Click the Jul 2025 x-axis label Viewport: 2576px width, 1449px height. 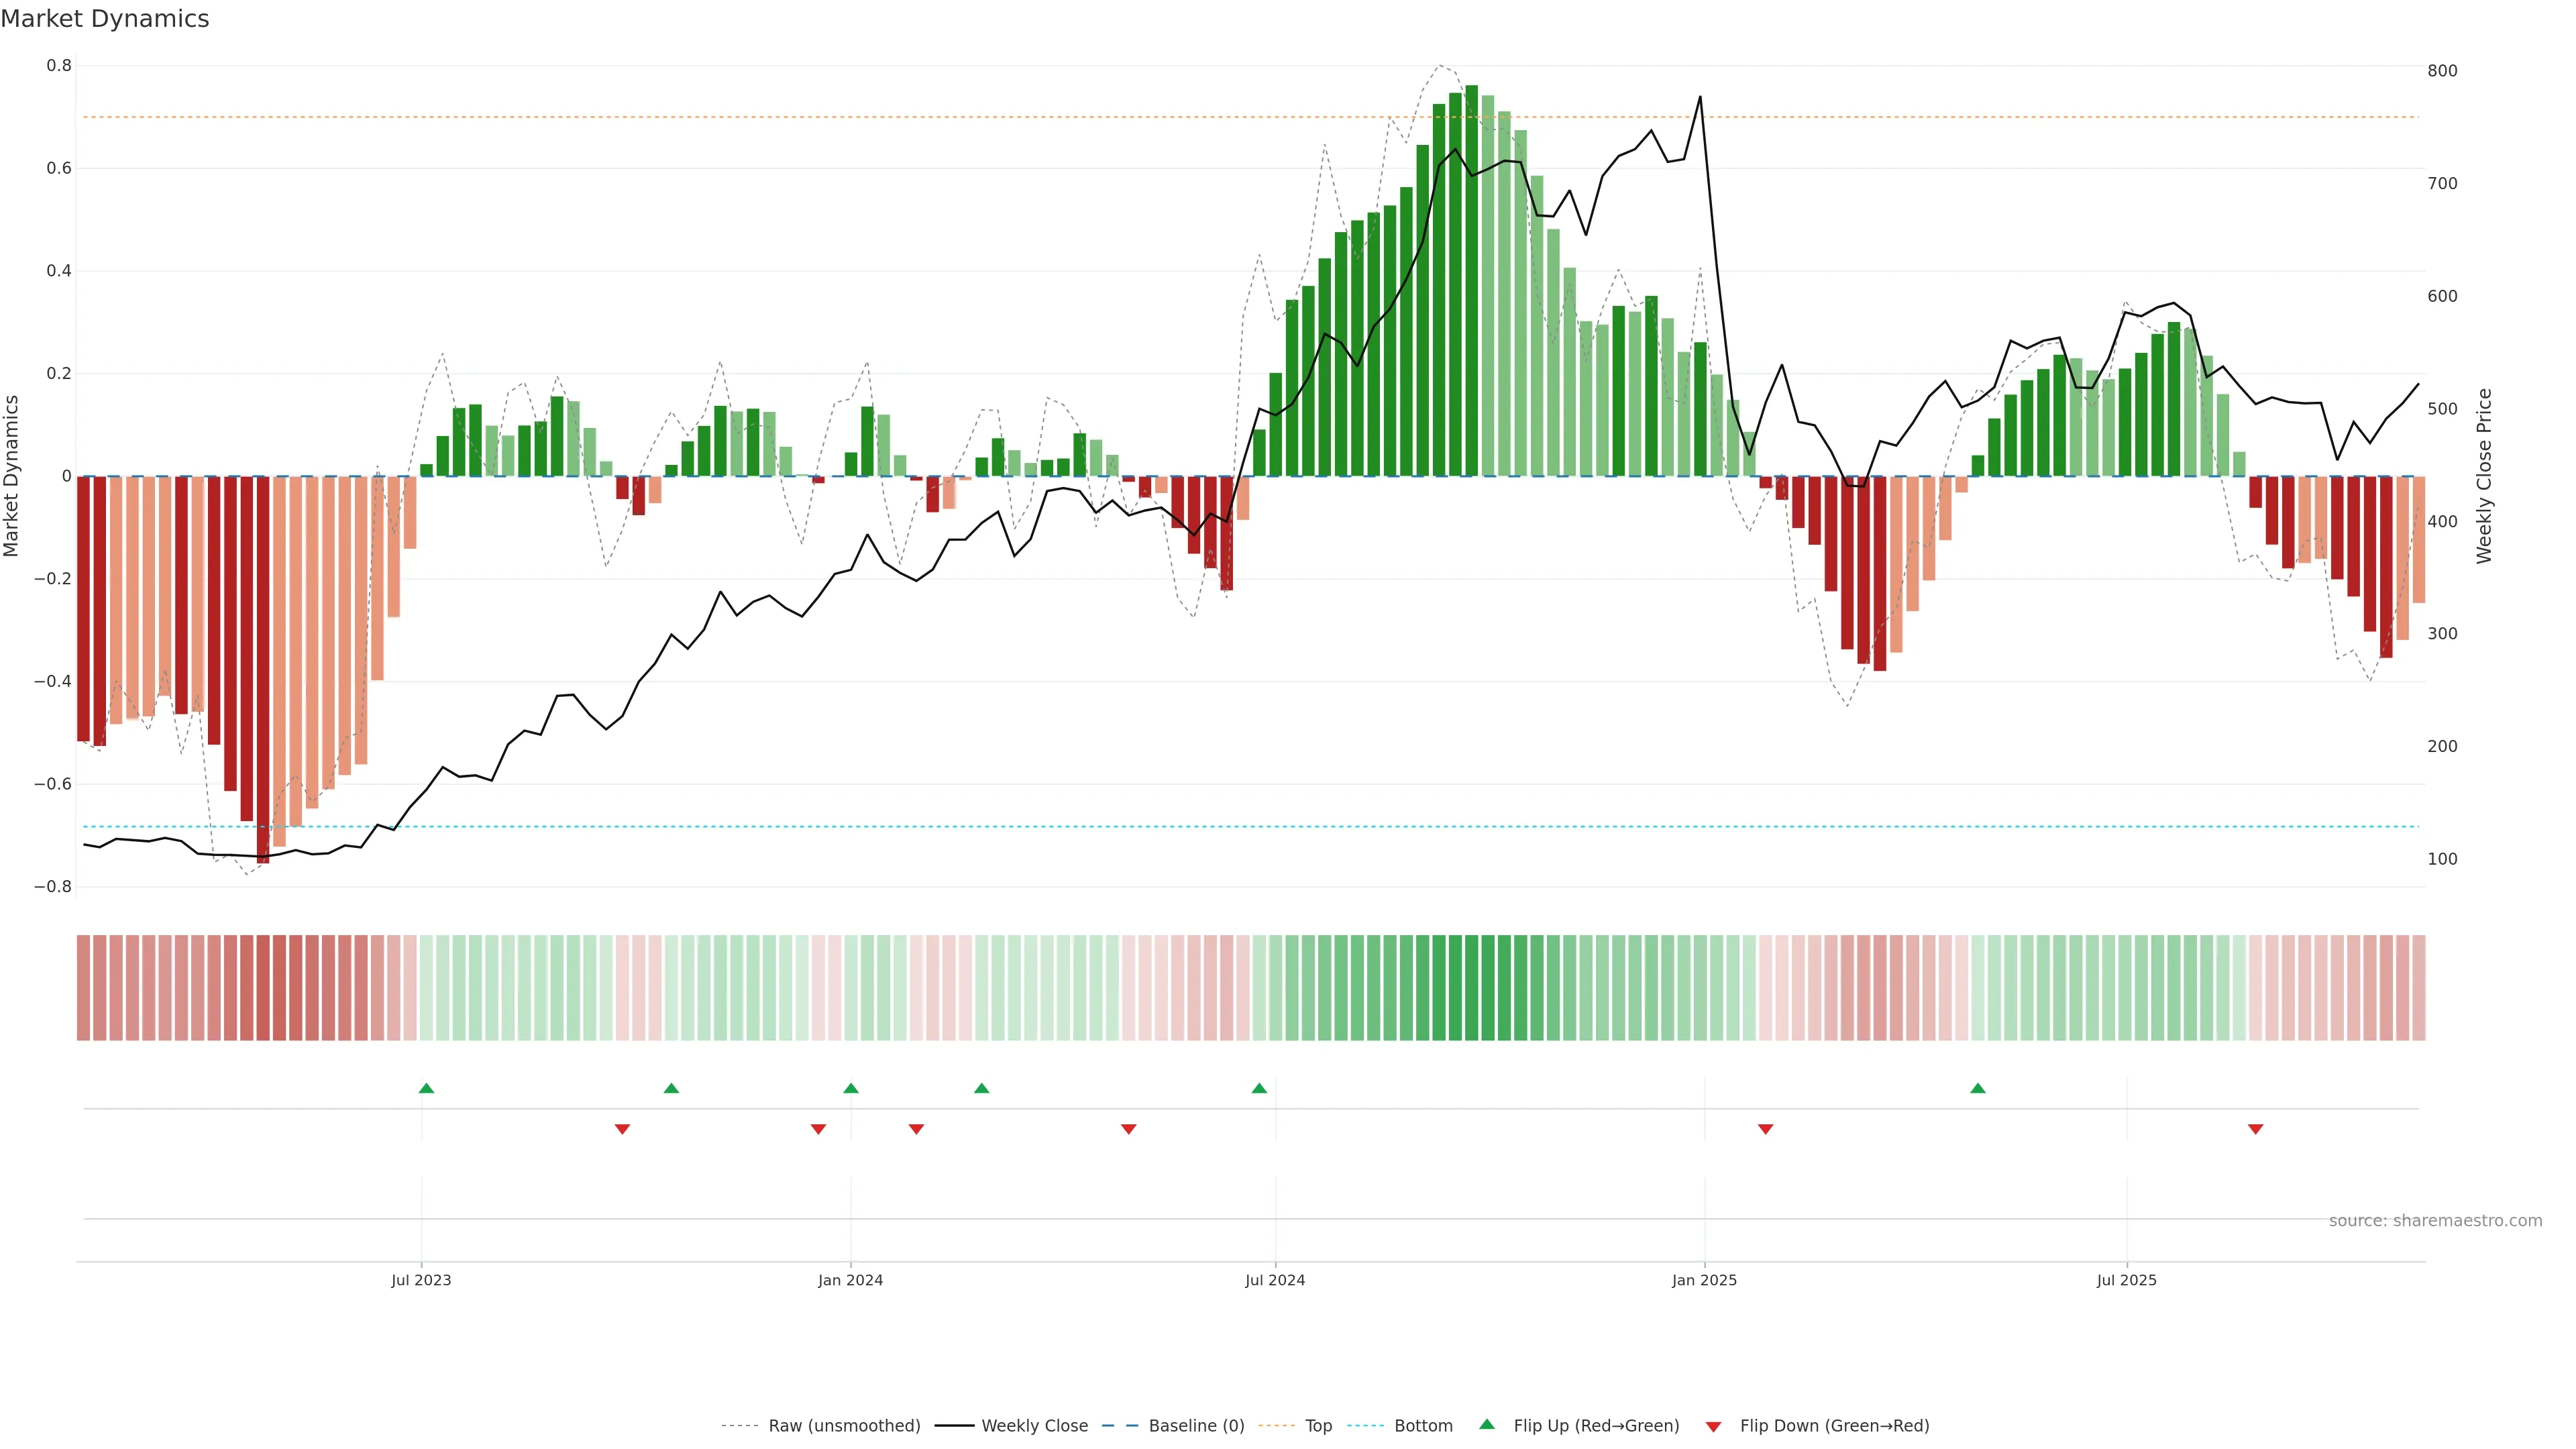point(2126,1280)
